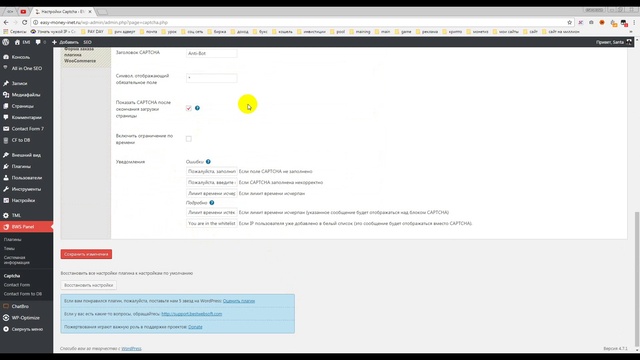Edit time limit notice above CAPTCHA field

211,212
